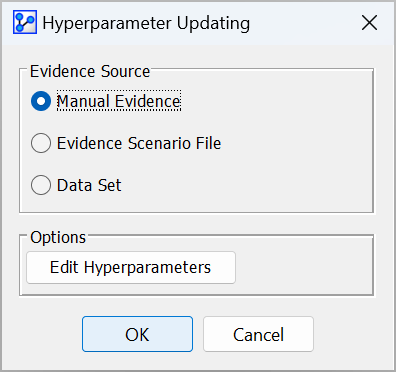This screenshot has width=396, height=372.
Task: Keep manual evidence as the evidence source
Action: click(x=41, y=101)
